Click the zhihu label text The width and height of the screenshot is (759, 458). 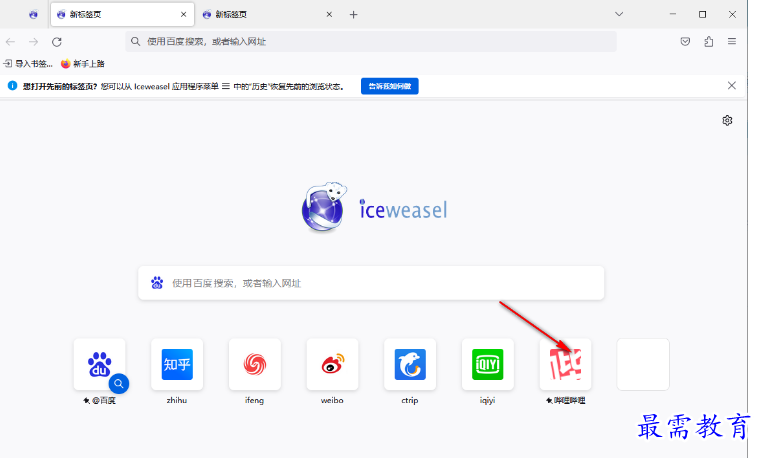177,400
